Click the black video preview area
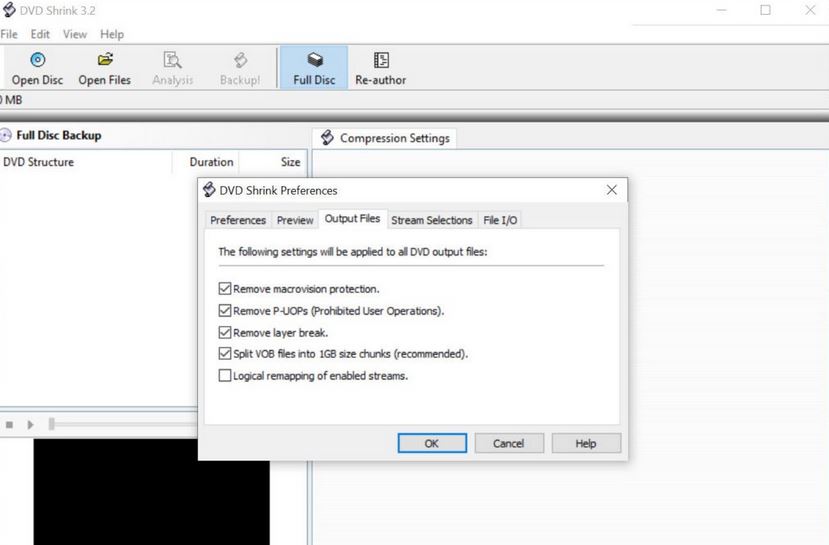Viewport: 829px width, 545px height. (x=152, y=492)
